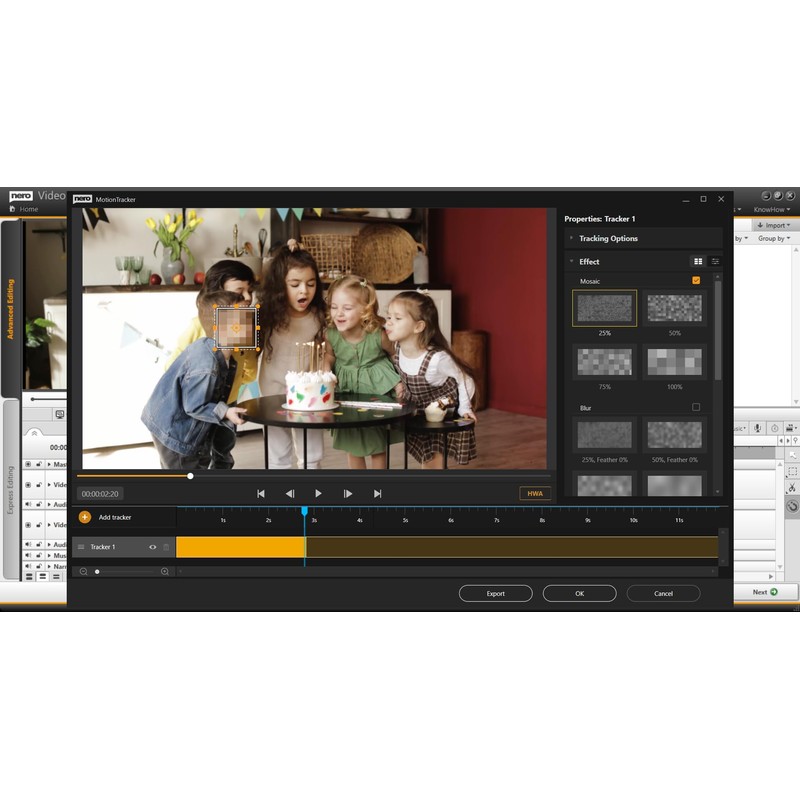Jump to the end of the clip
This screenshot has height=800, width=800.
click(x=377, y=493)
